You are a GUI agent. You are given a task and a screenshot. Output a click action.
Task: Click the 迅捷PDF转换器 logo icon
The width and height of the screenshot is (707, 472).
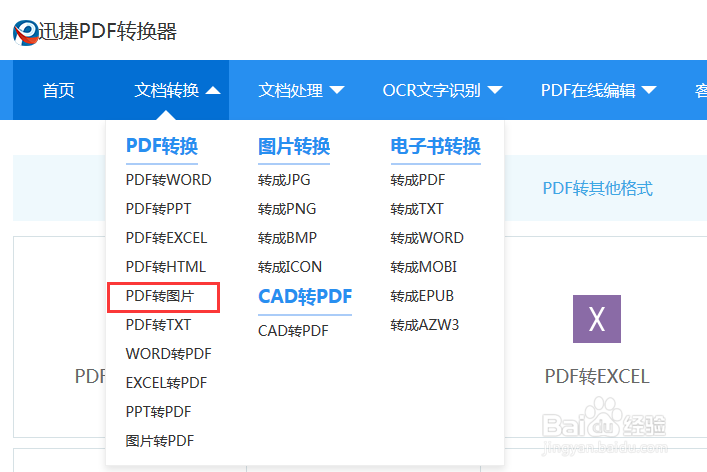pos(26,33)
